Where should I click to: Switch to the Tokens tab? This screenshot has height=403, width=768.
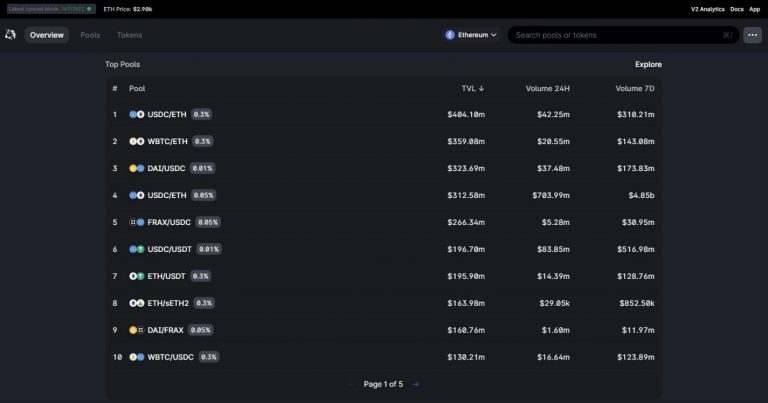pyautogui.click(x=129, y=35)
